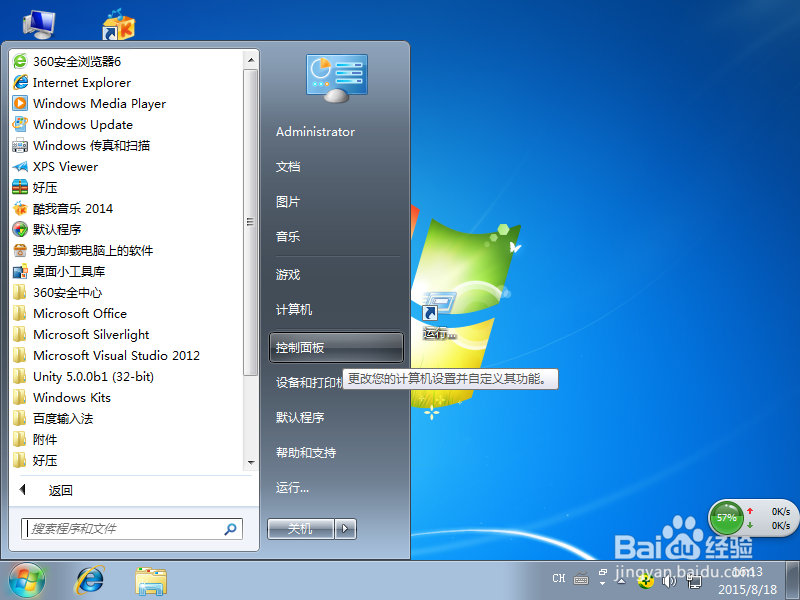Click the program list scroll-down arrow
The image size is (800, 600).
[251, 463]
